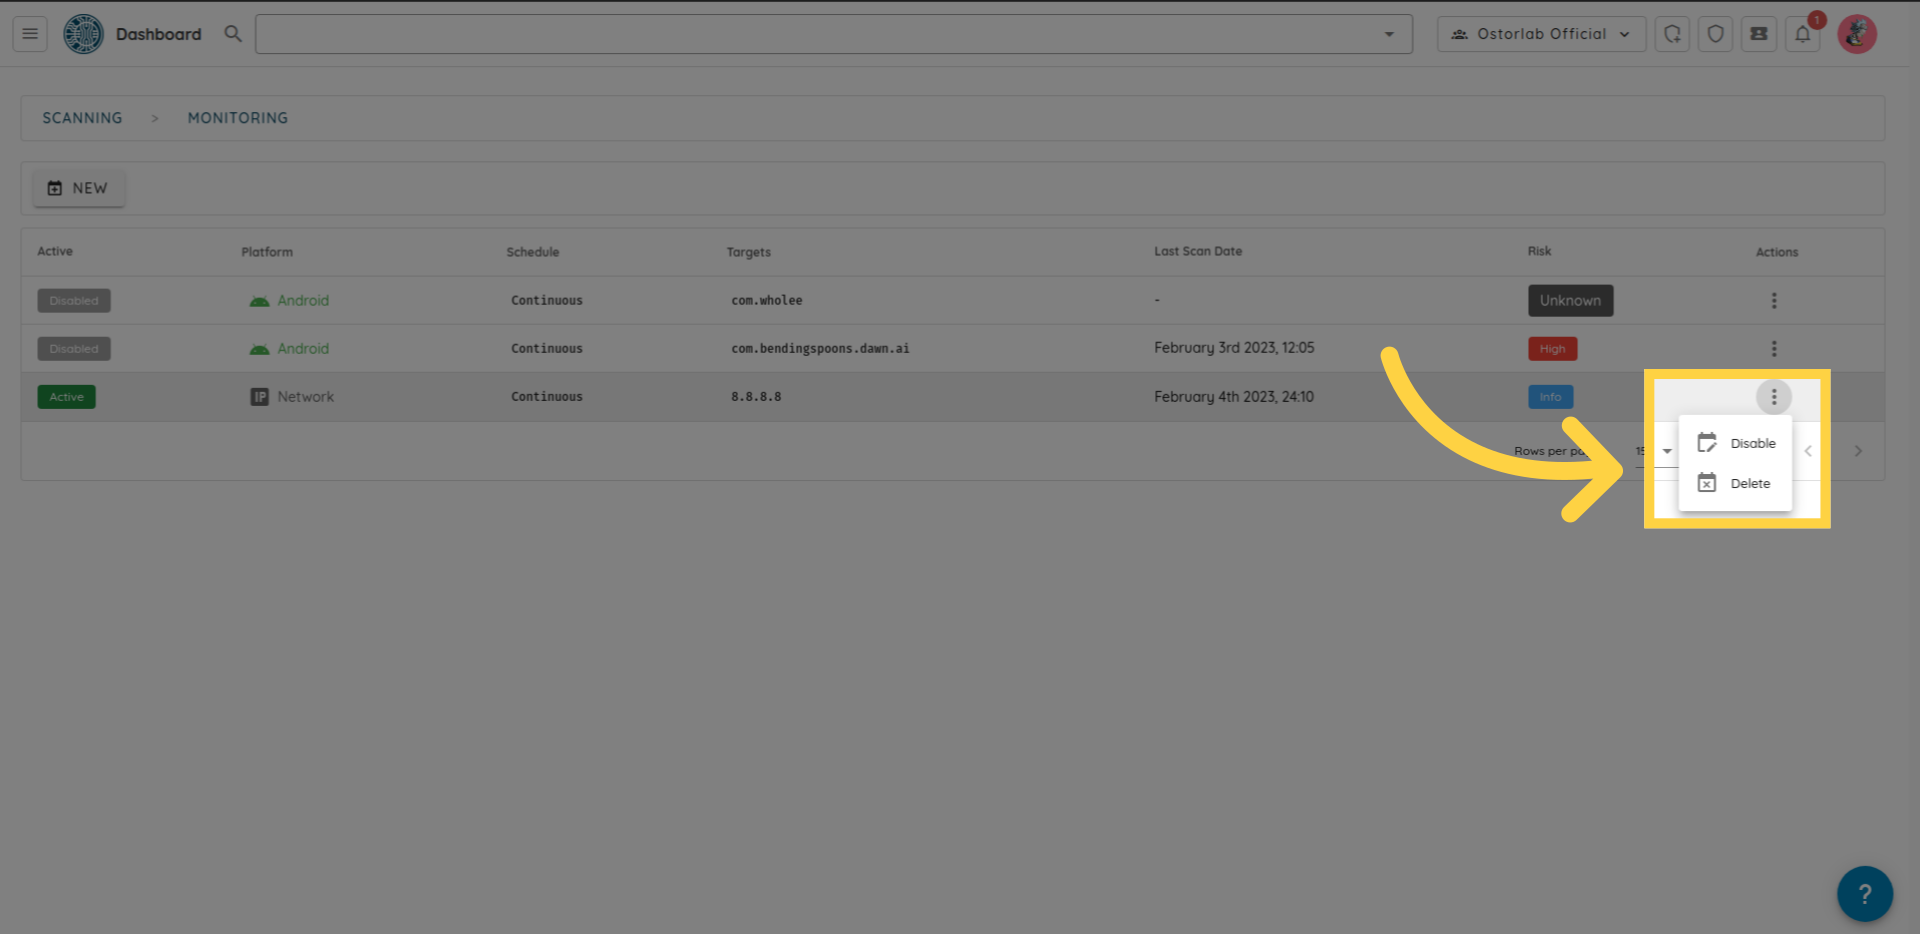Open actions menu for com.bendingspoons.dawn.ai row
Image resolution: width=1920 pixels, height=934 pixels.
[1774, 348]
